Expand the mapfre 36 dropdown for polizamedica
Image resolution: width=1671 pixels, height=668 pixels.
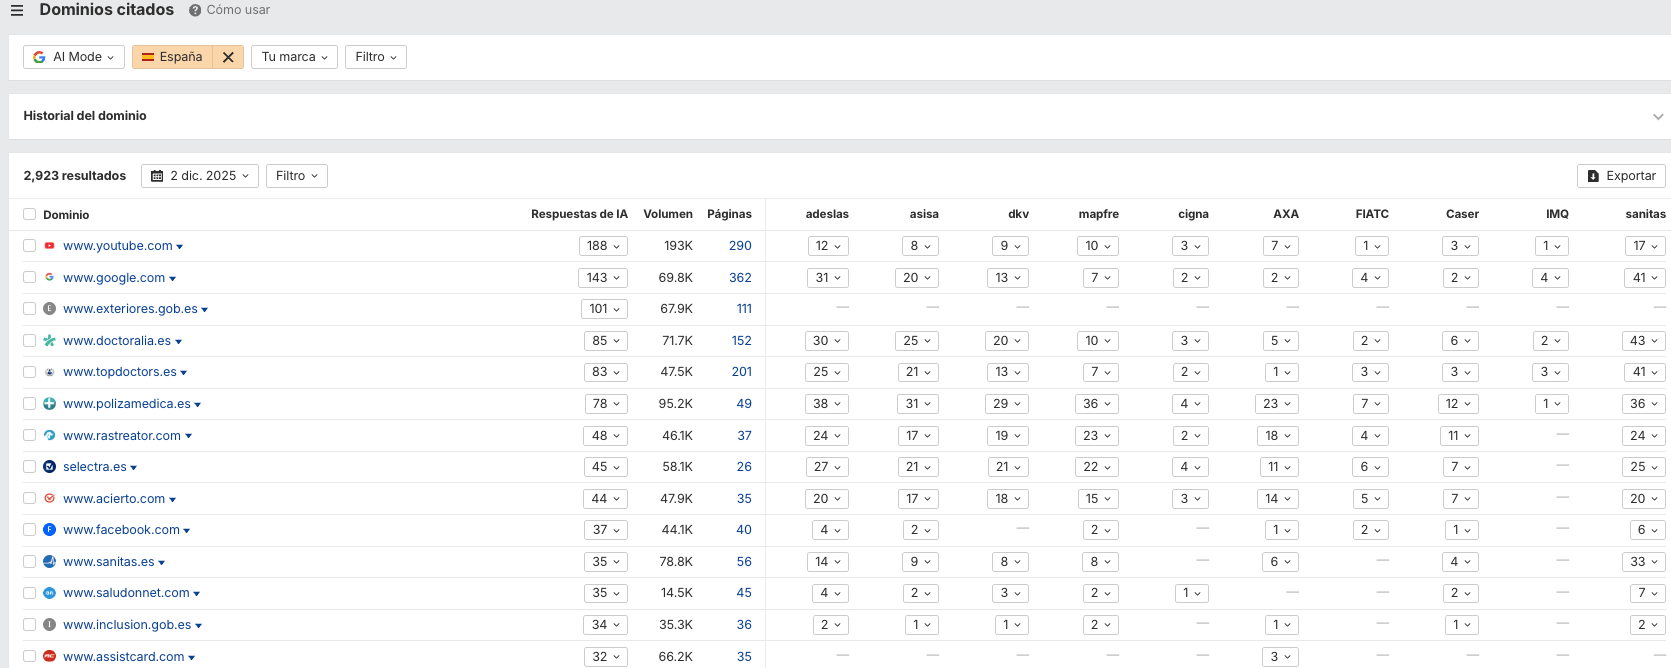(x=1097, y=404)
